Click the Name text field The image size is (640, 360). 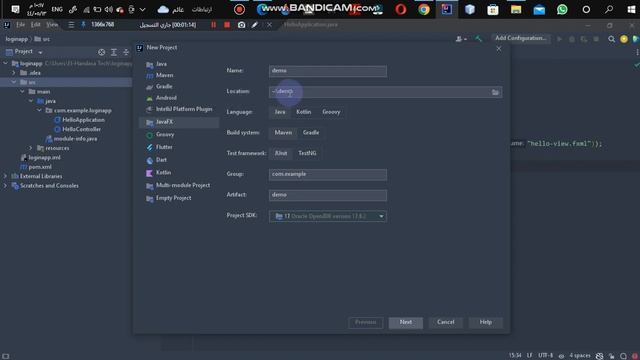pyautogui.click(x=328, y=71)
